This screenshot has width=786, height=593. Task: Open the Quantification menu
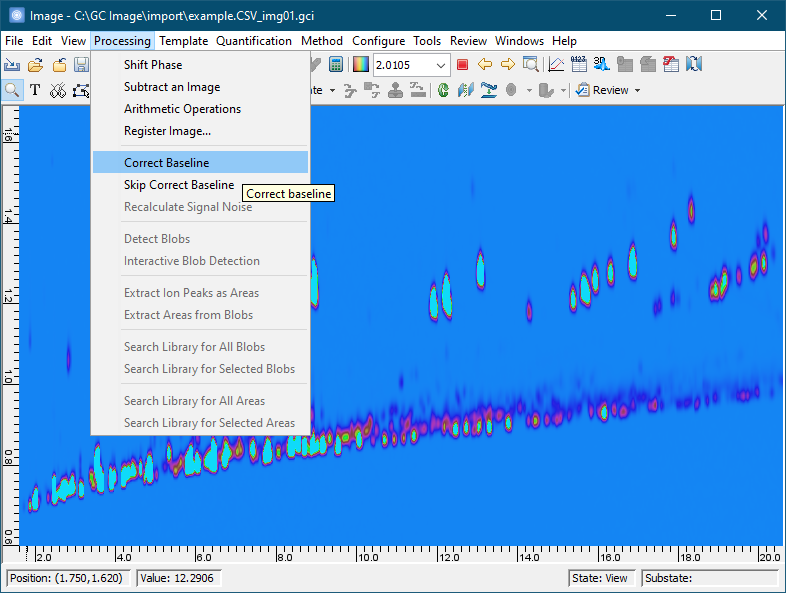pos(254,41)
